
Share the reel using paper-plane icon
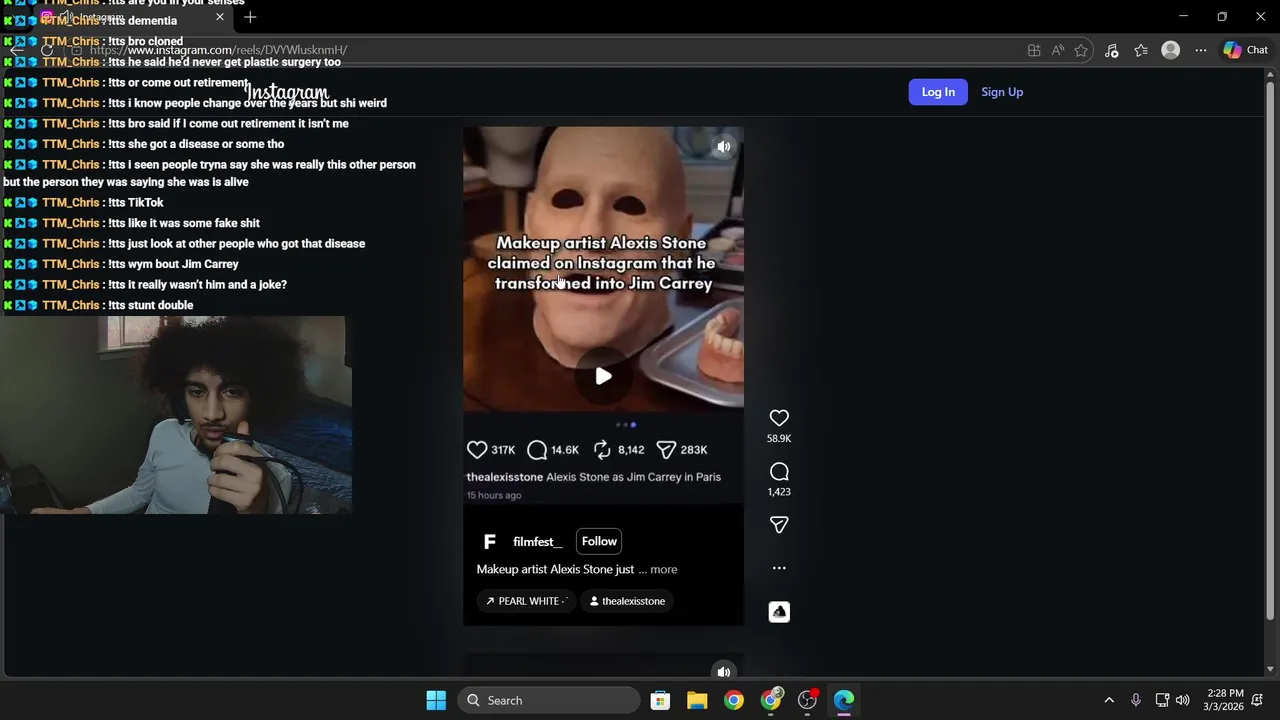pos(779,525)
